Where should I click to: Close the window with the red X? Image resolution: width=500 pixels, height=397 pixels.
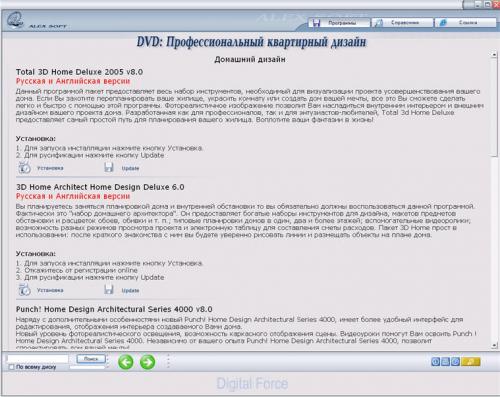[x=497, y=4]
